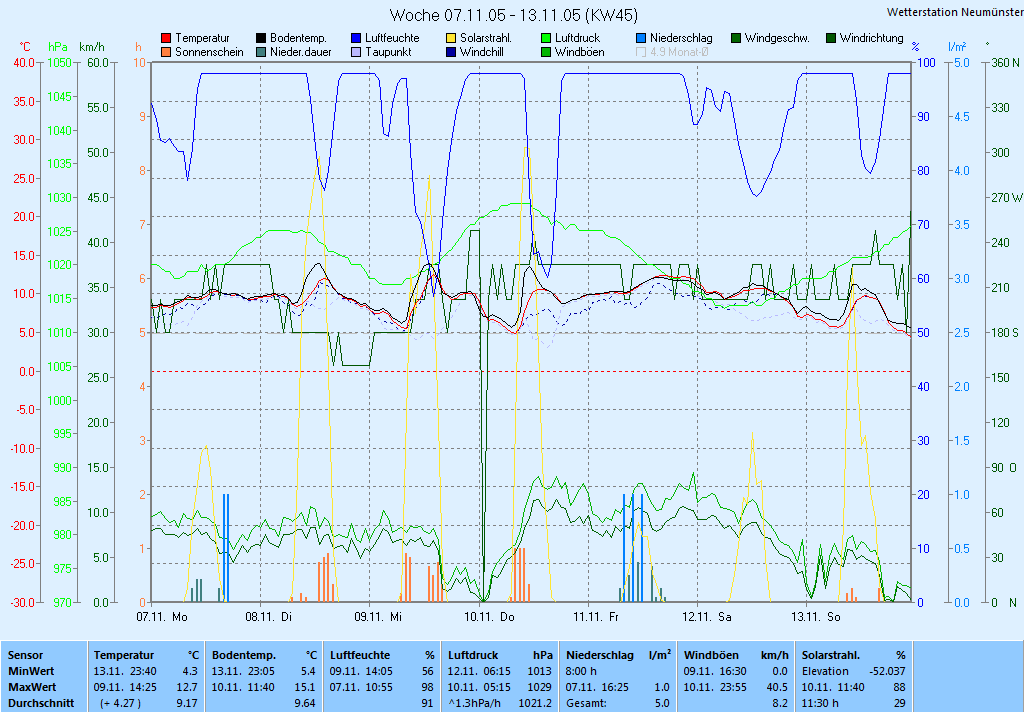Click the 10.11. Do date axis label
Screen dimensions: 1024x712
(484, 617)
